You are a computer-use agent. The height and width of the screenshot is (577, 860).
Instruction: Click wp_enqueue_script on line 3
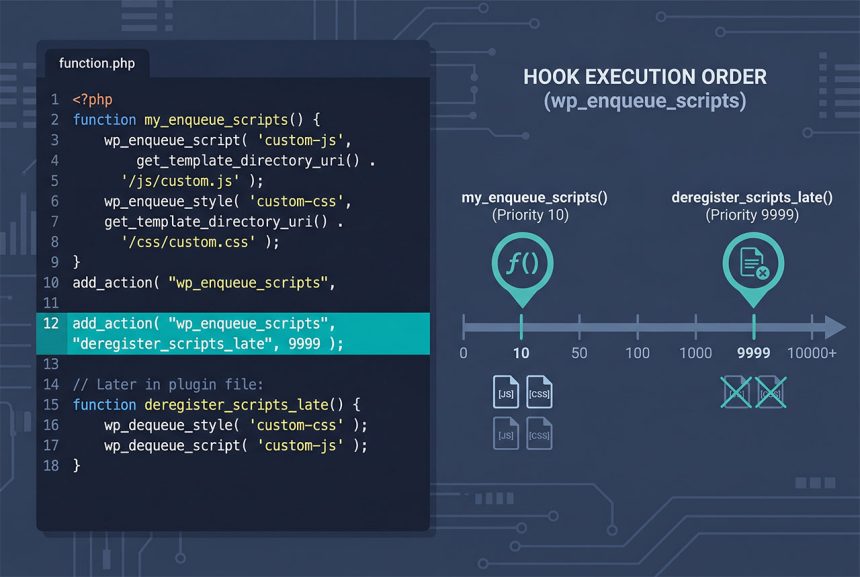click(172, 140)
